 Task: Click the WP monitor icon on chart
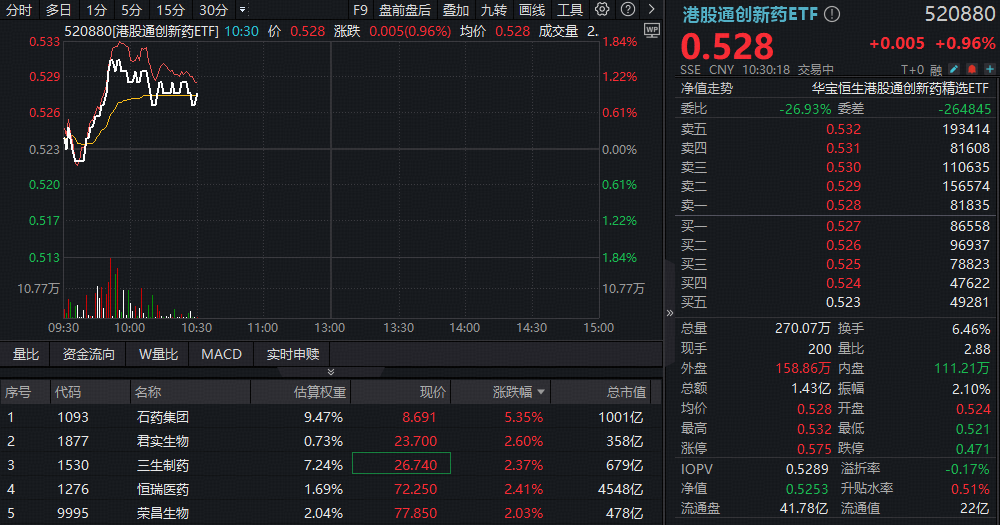point(652,31)
